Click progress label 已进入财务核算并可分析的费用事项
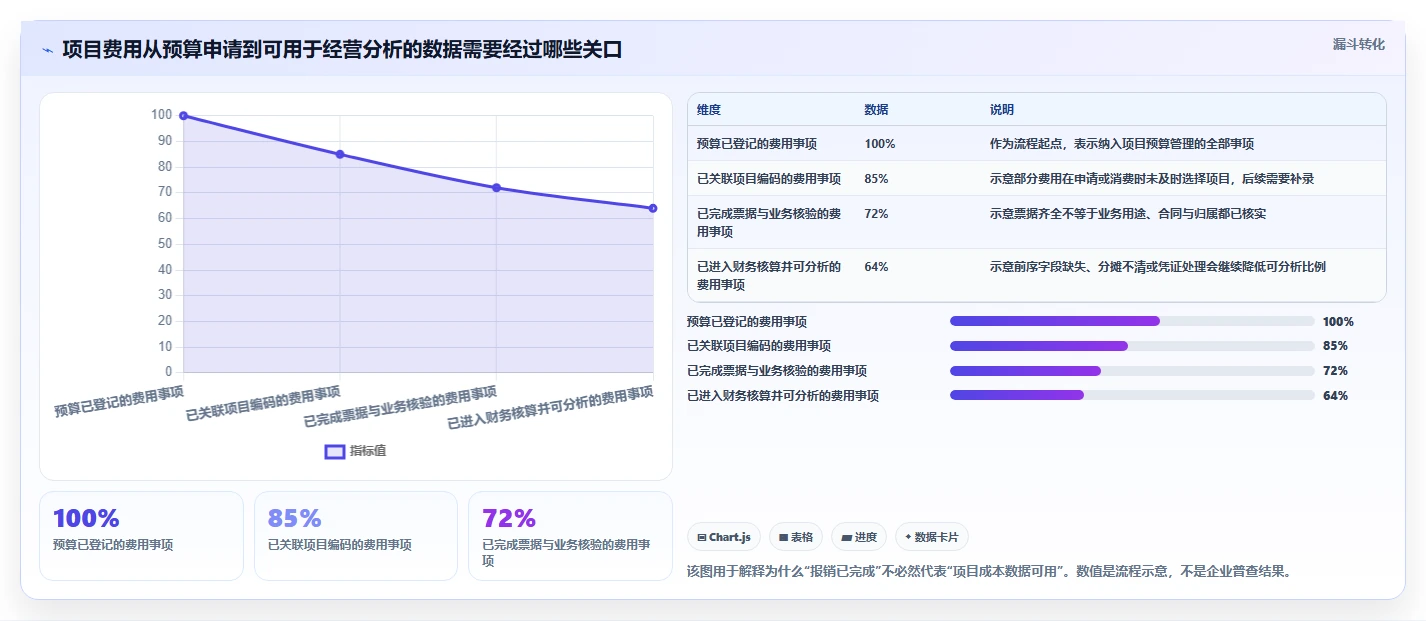 pos(783,396)
